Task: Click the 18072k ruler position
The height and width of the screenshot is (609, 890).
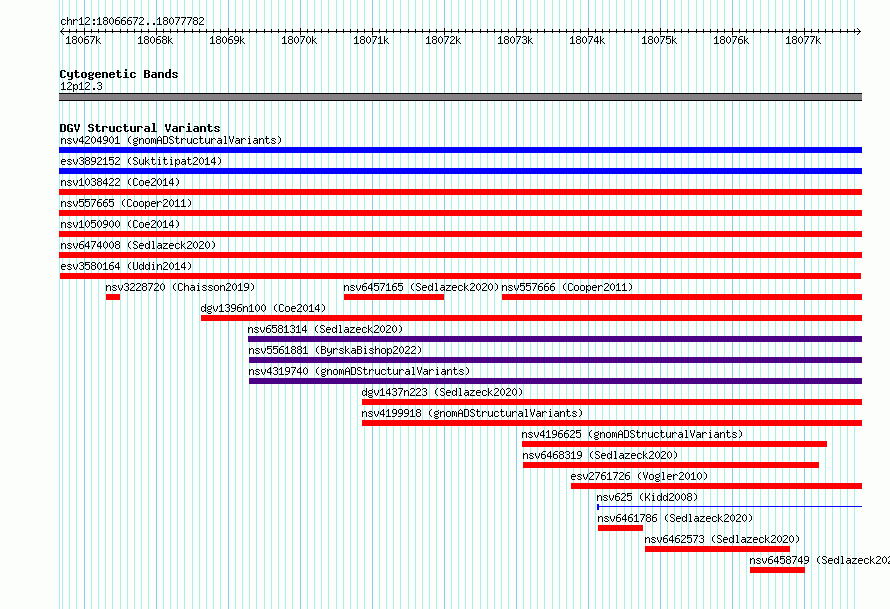Action: click(443, 40)
